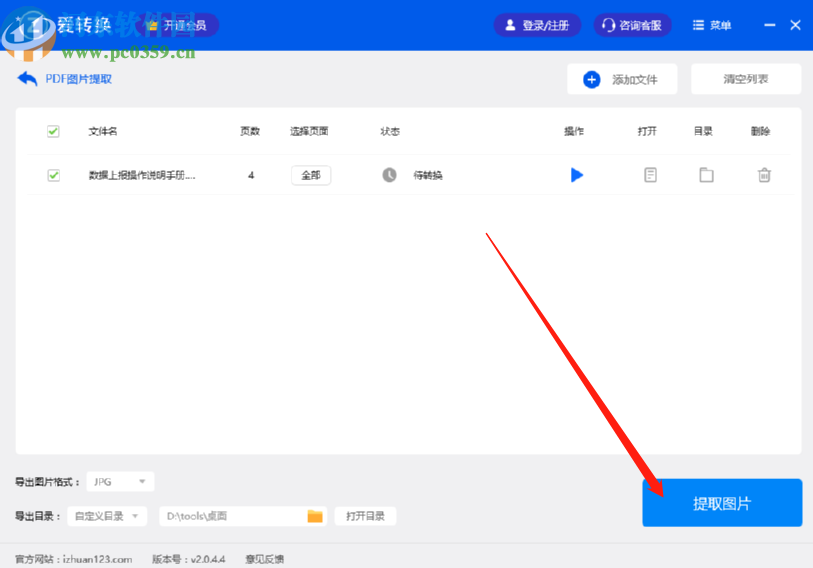Image resolution: width=813 pixels, height=568 pixels.
Task: Start conversion with the blue play icon
Action: point(577,175)
